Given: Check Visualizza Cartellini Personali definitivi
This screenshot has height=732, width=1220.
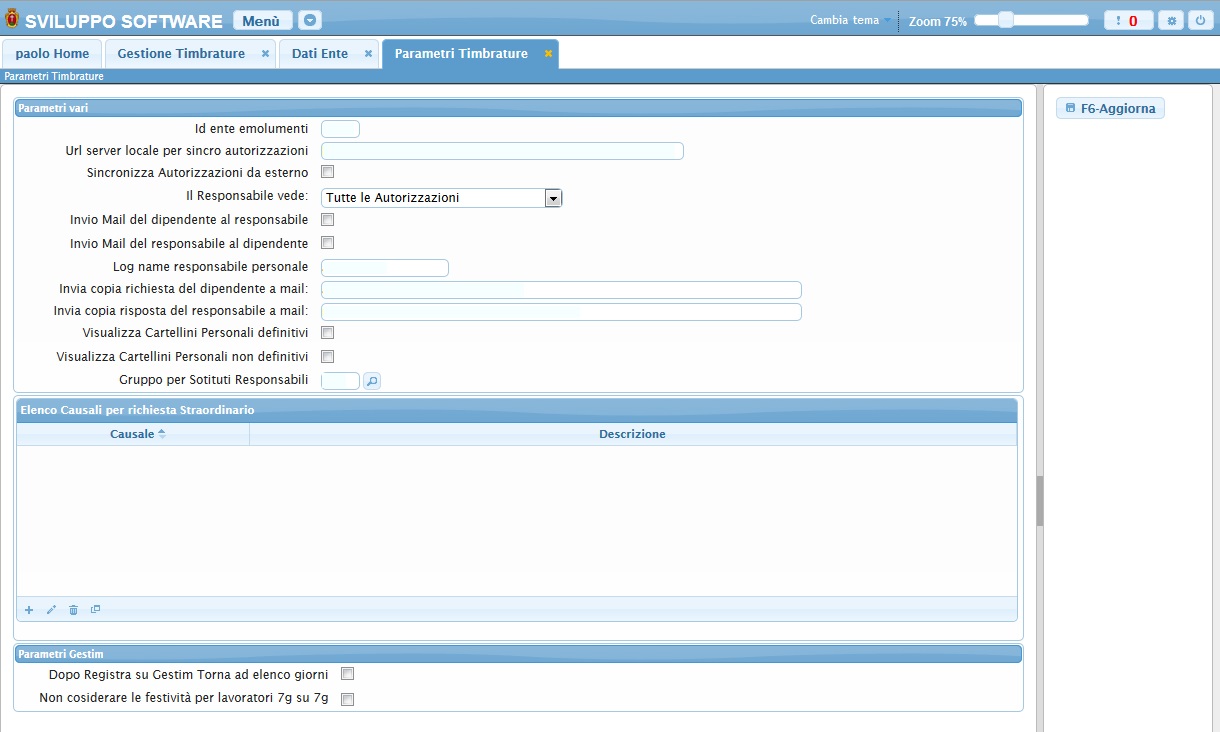Looking at the screenshot, I should [327, 332].
